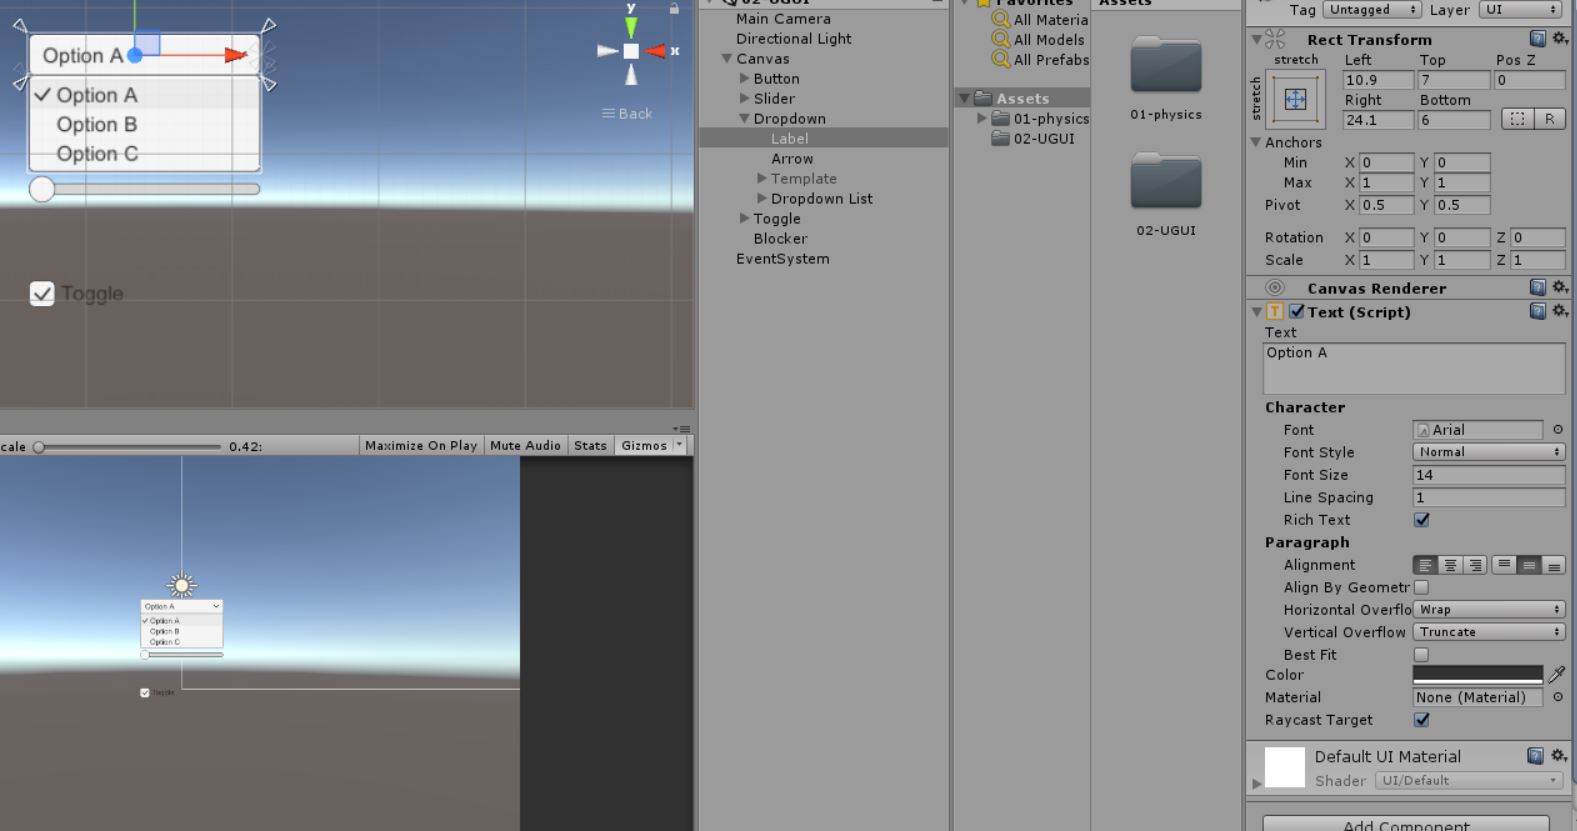The image size is (1577, 831).
Task: Expand the 01-physics folder in Project tree
Action: 982,118
